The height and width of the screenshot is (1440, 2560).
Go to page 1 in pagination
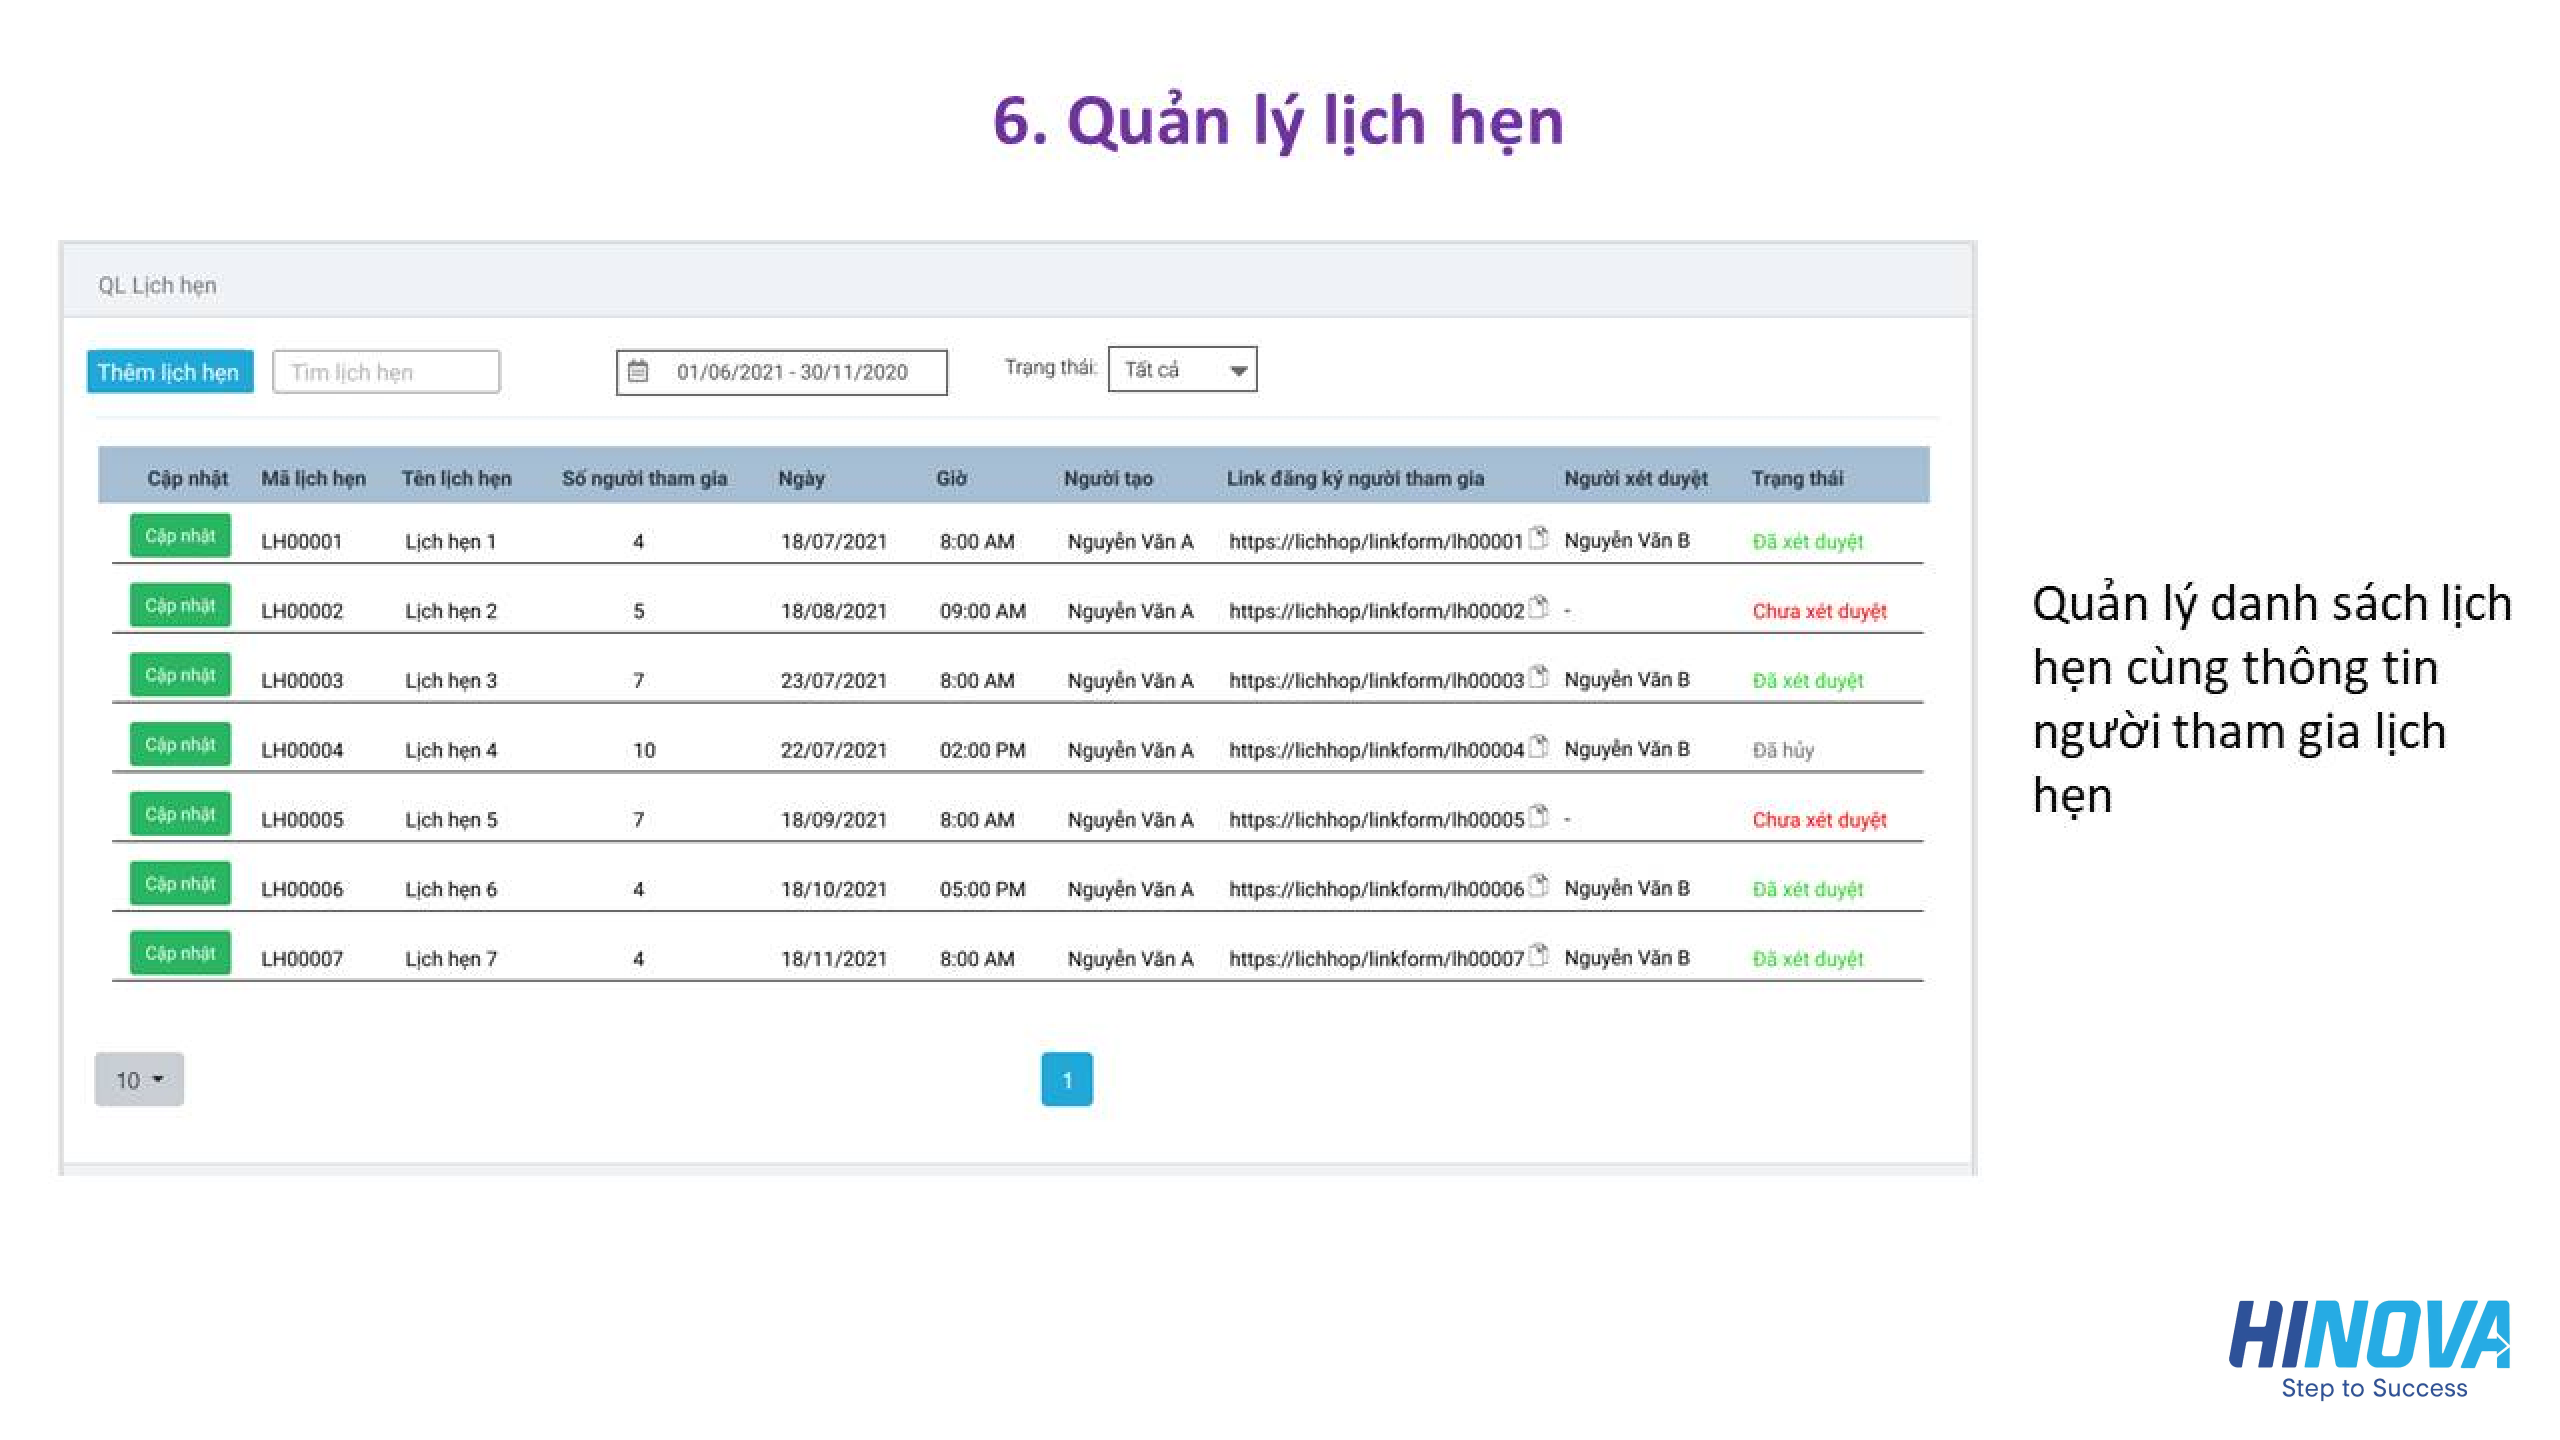tap(1066, 1079)
